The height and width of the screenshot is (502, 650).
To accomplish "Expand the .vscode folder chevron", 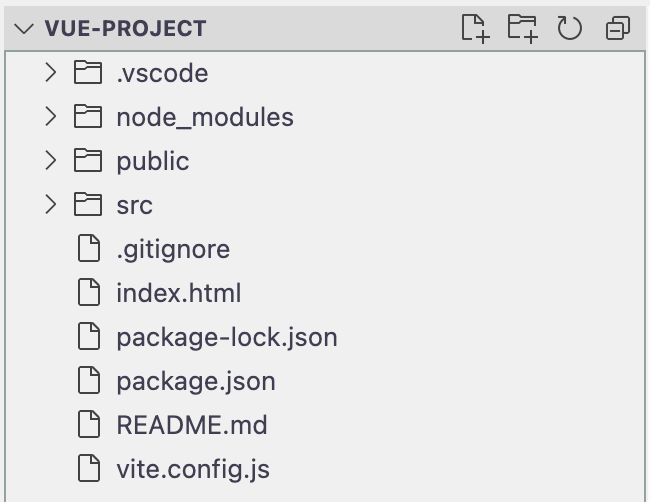I will (51, 73).
